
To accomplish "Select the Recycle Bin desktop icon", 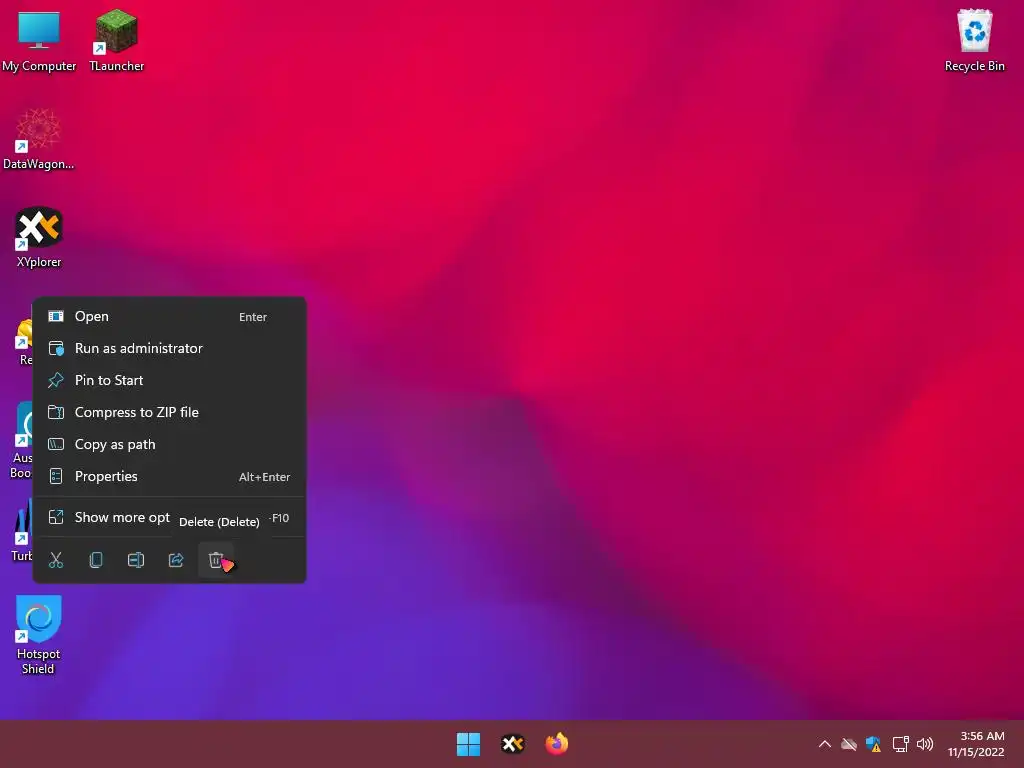I will pyautogui.click(x=974, y=40).
